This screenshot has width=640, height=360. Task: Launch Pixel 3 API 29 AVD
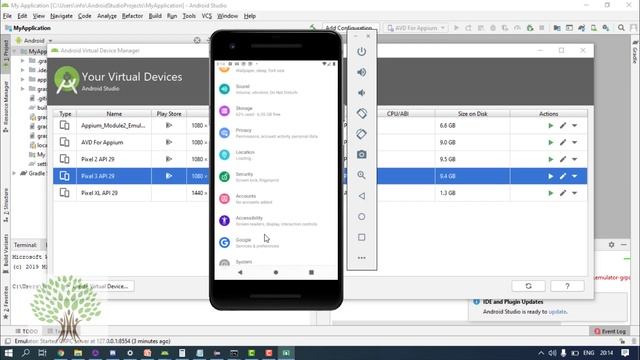551,176
